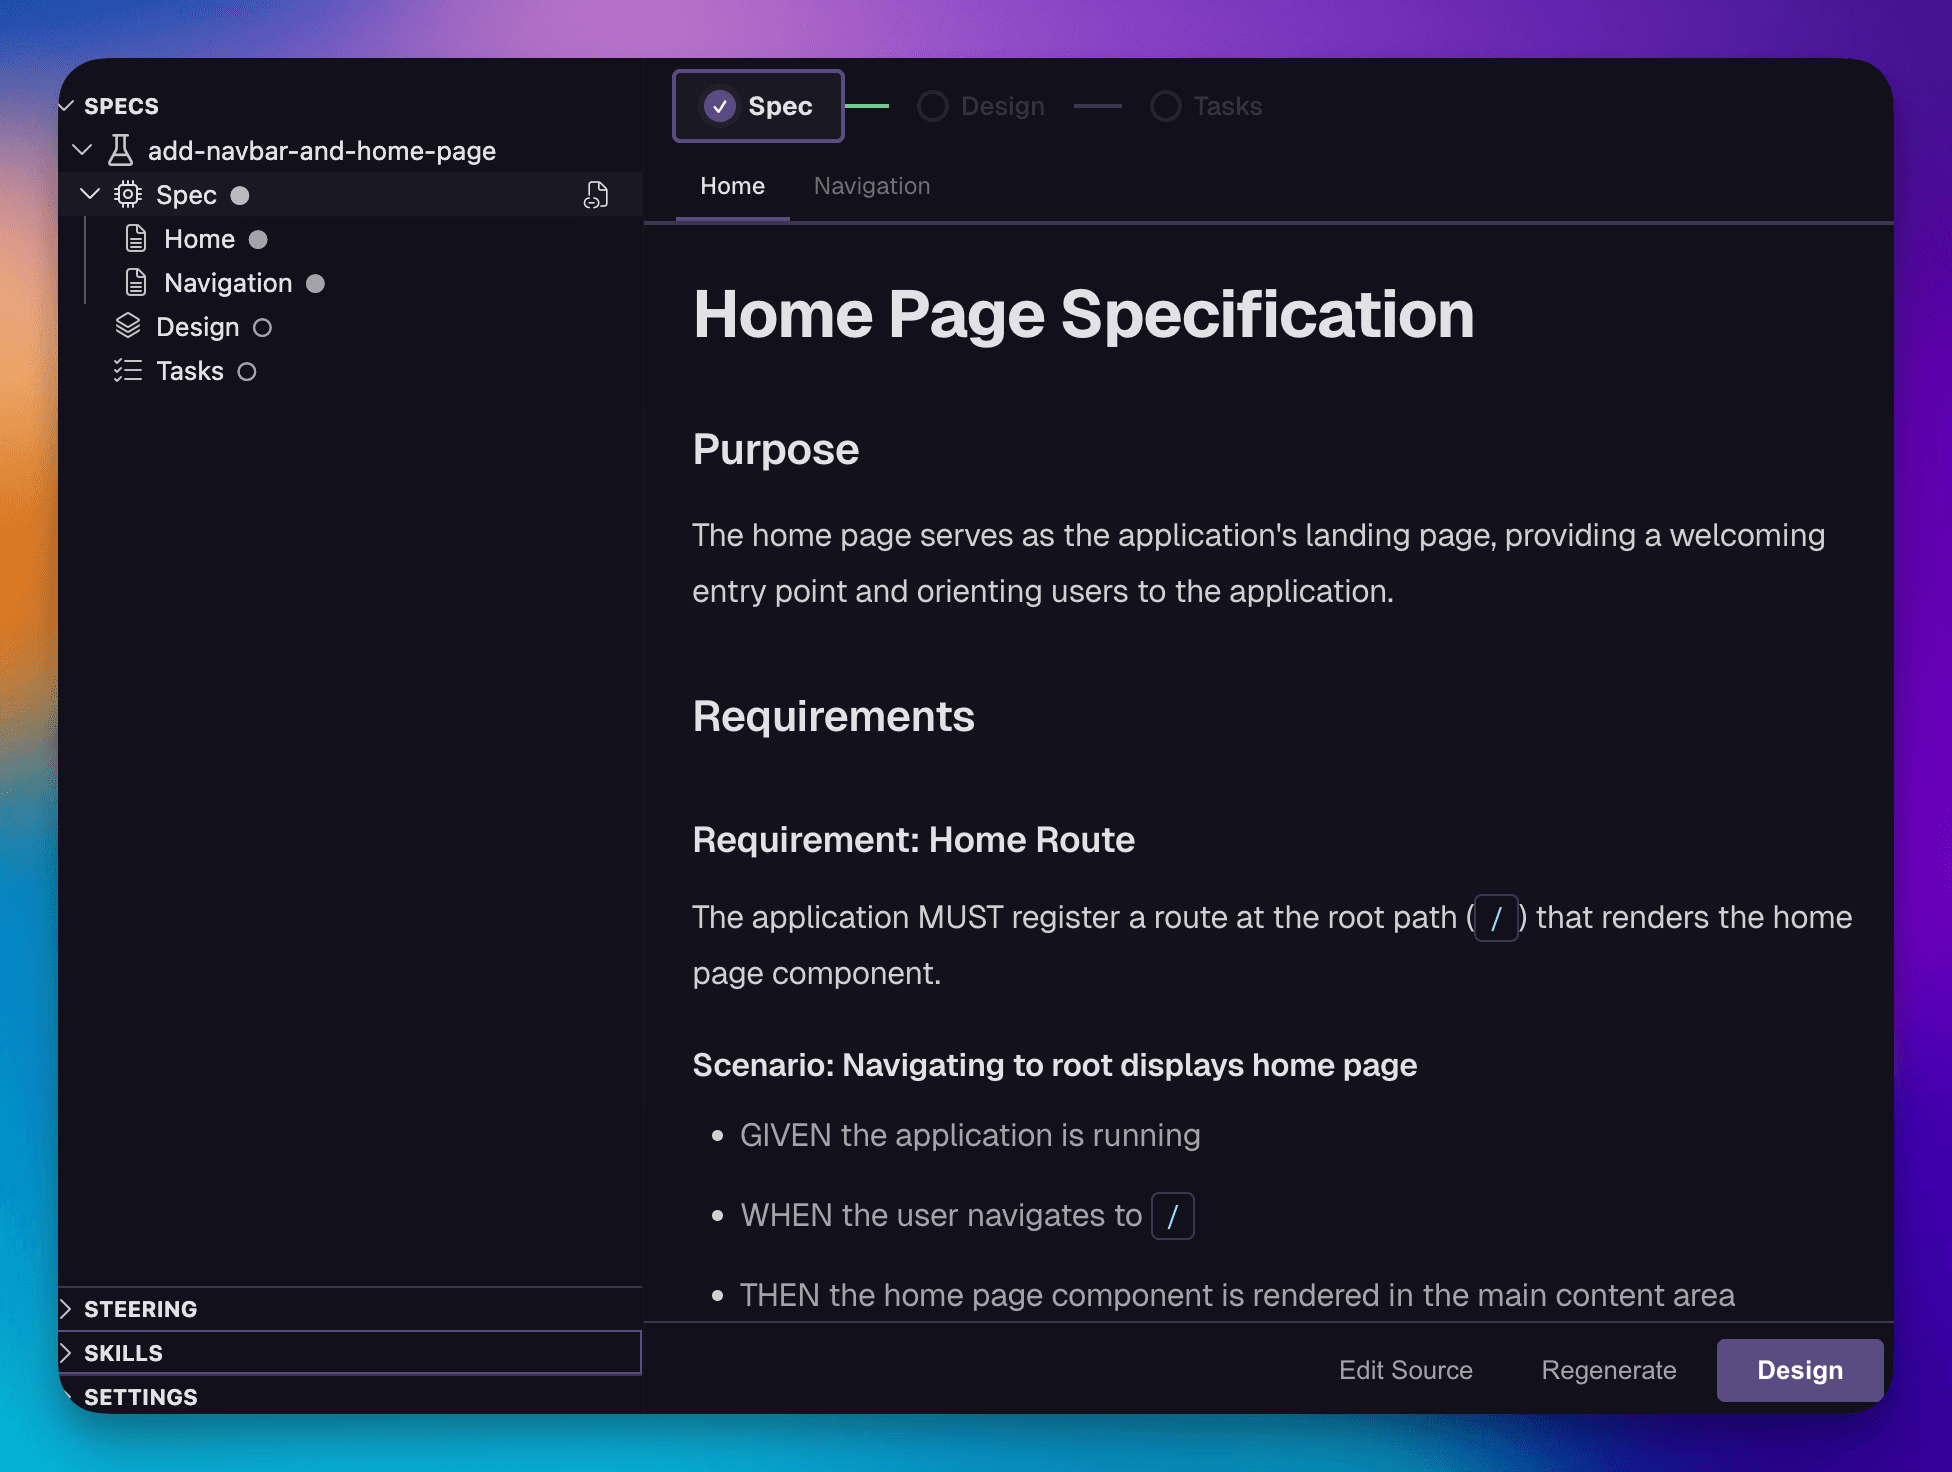1952x1472 pixels.
Task: Click the inline / code chip under Home Route
Action: point(1495,918)
